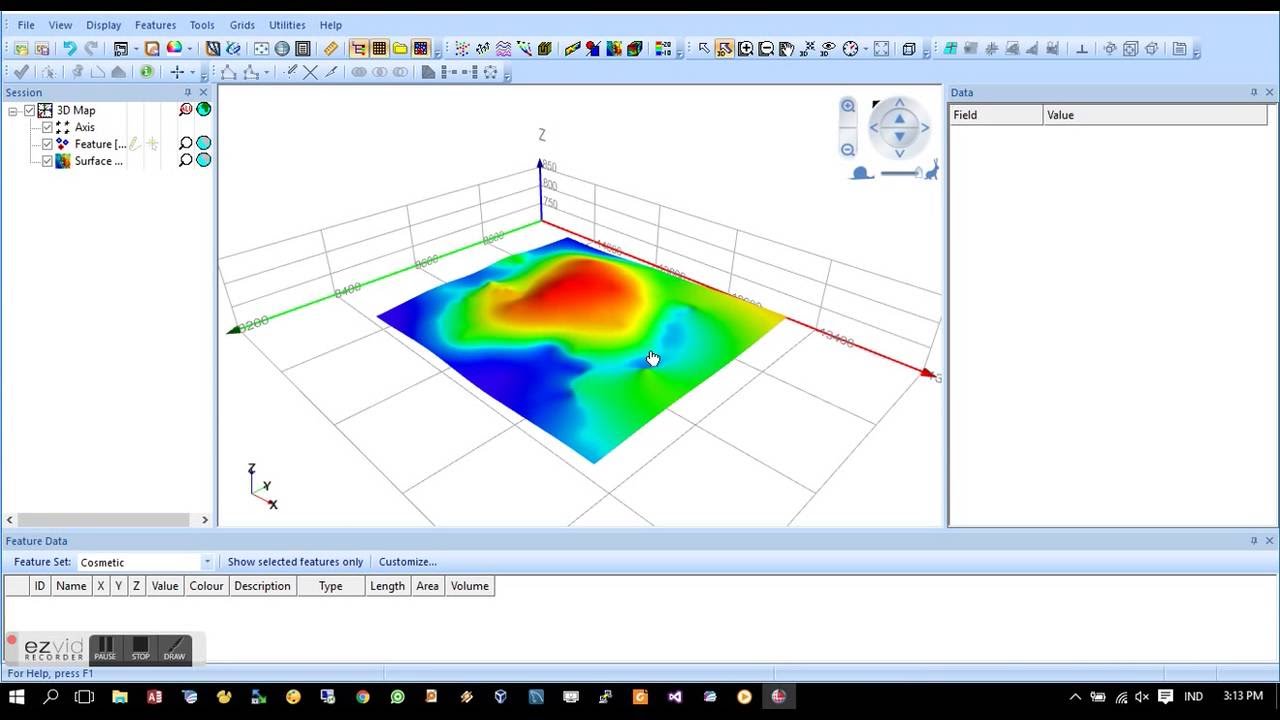This screenshot has width=1280, height=720.
Task: Click the X delete icon in second toolbar
Action: point(311,72)
